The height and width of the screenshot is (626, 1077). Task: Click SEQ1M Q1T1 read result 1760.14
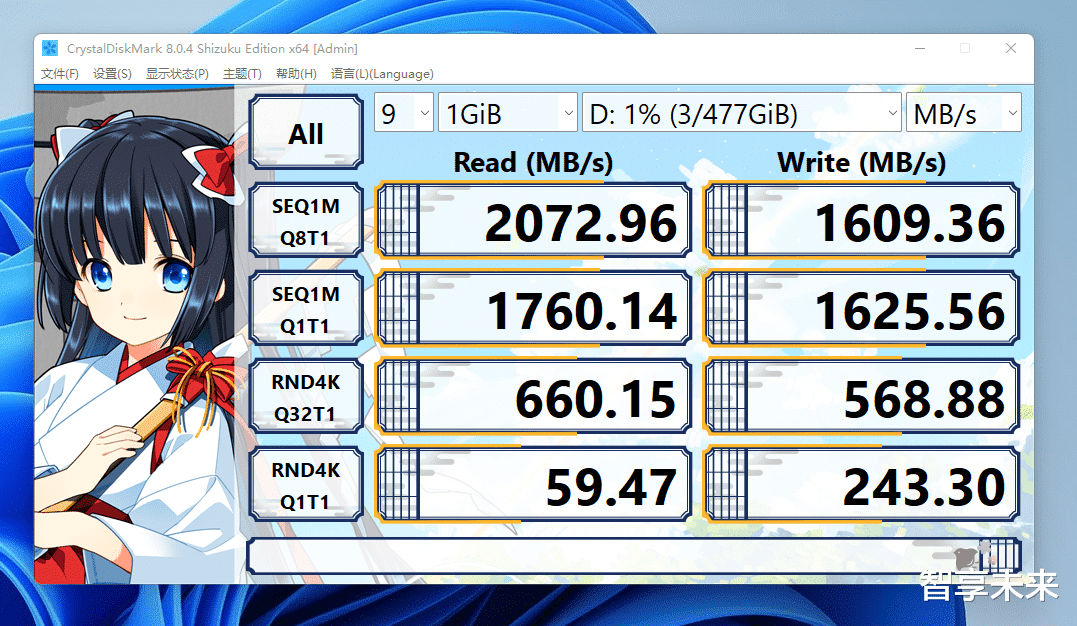click(x=533, y=309)
